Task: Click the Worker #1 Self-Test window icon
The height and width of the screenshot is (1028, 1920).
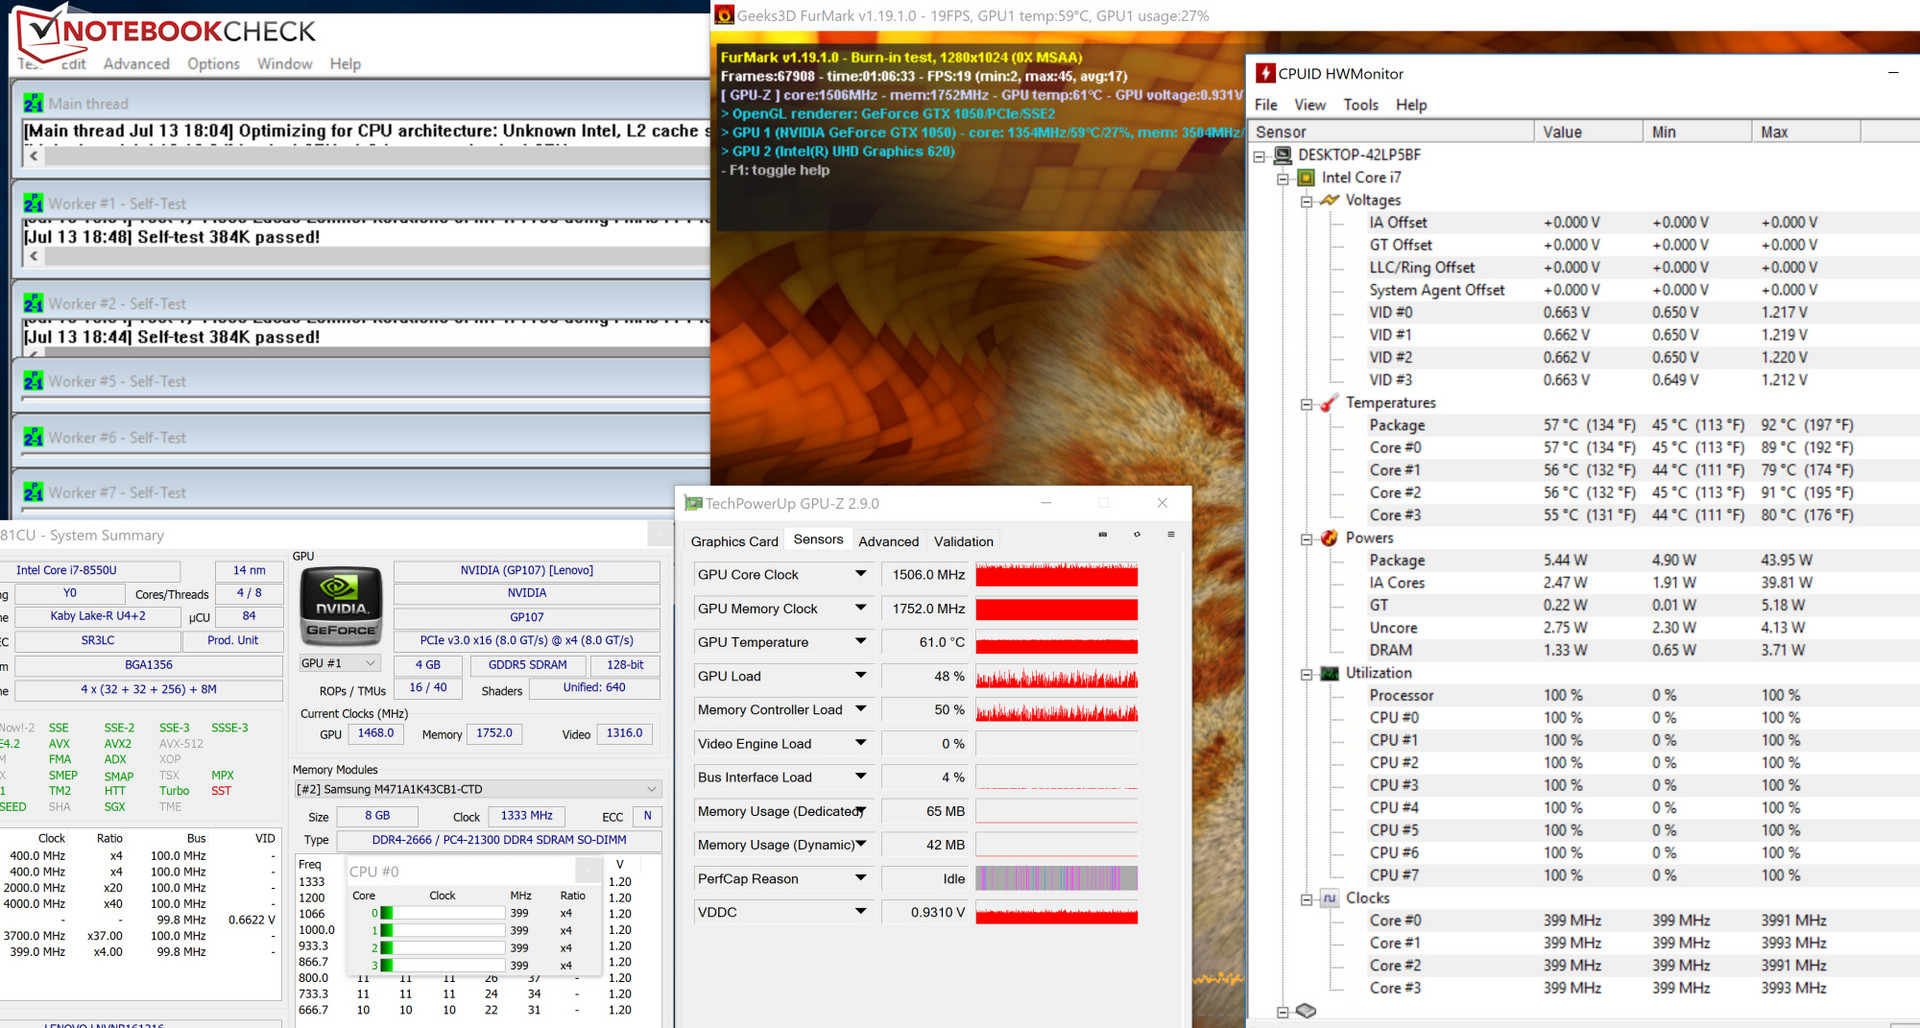Action: tap(33, 203)
